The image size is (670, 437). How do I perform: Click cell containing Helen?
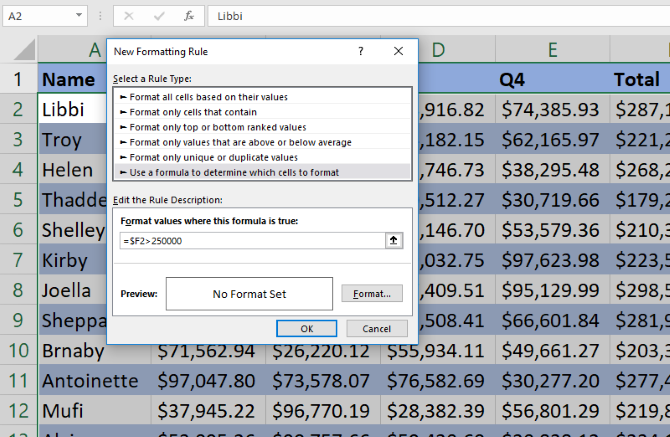coord(72,170)
